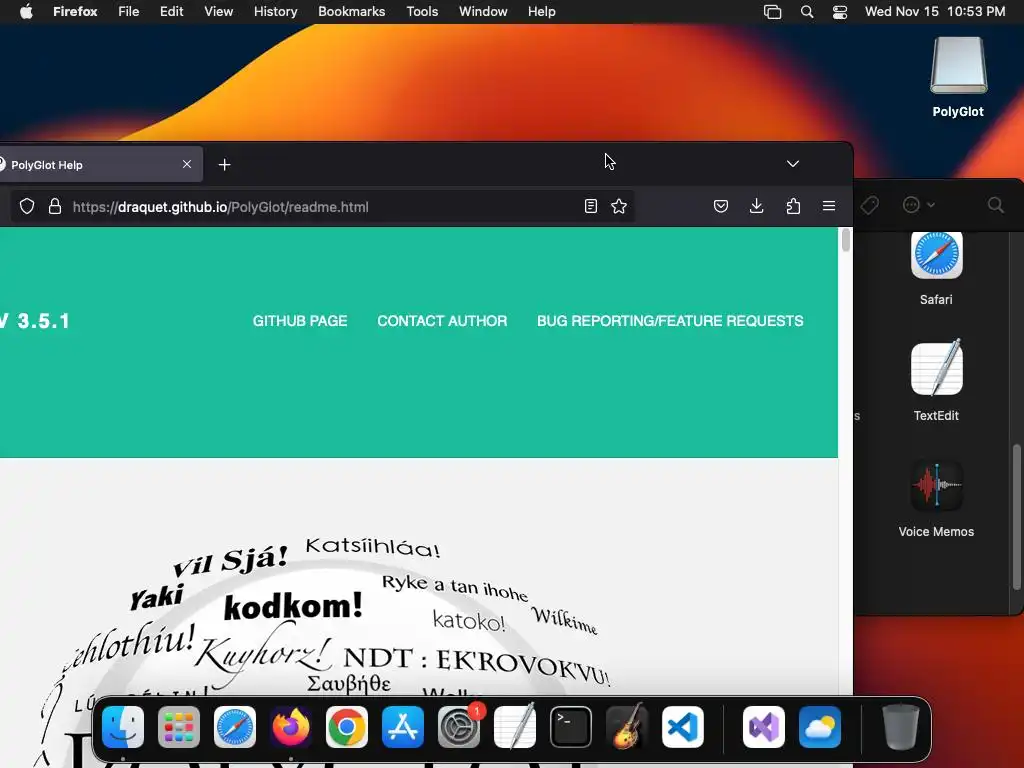The width and height of the screenshot is (1024, 768).
Task: Open the File menu
Action: point(129,12)
